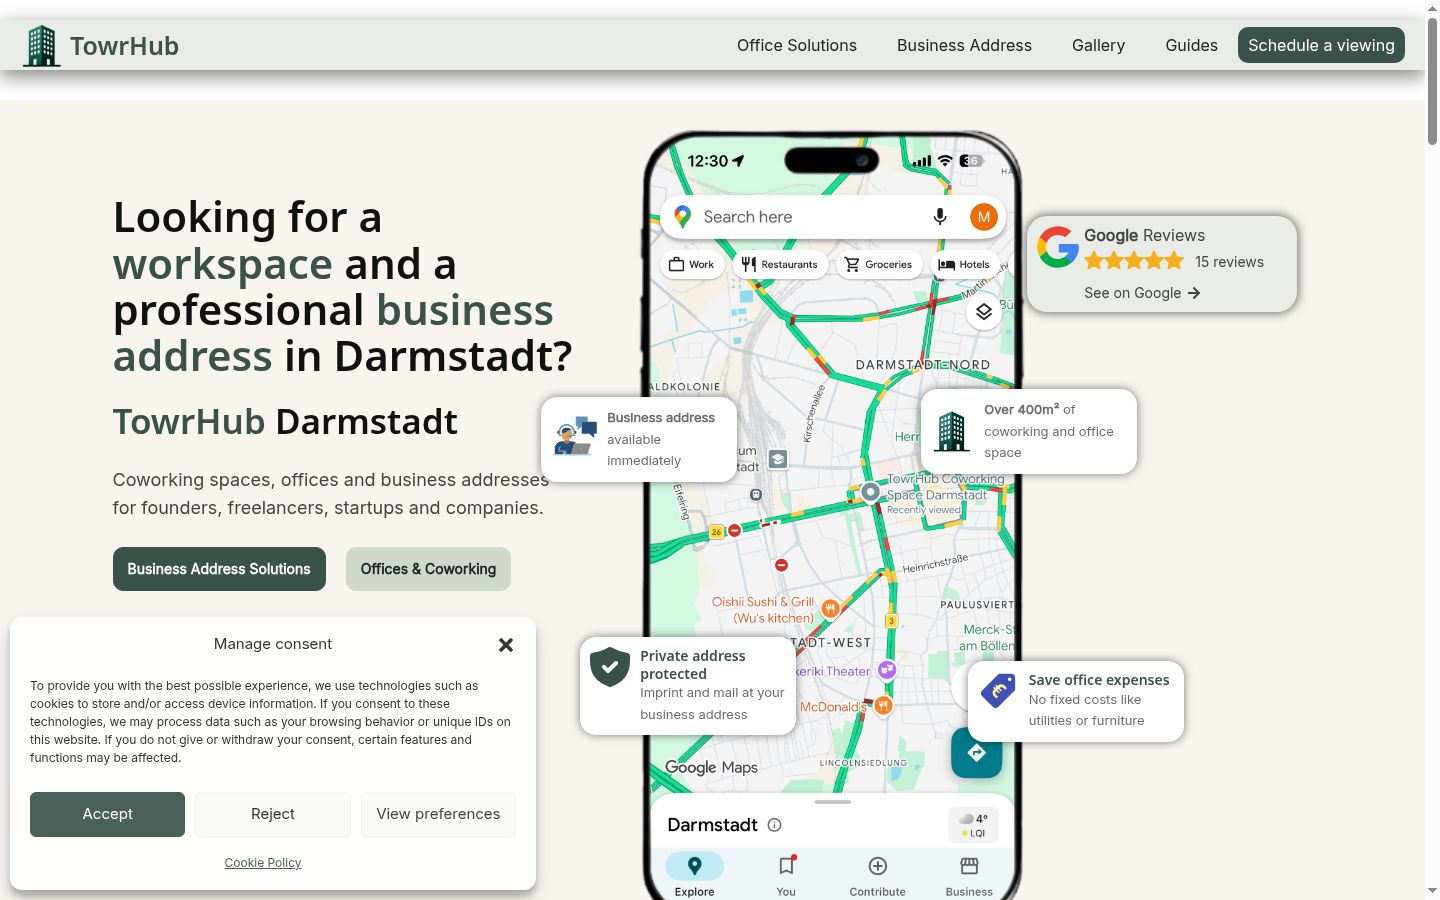Tap the Restaurants filter chip
Image resolution: width=1440 pixels, height=900 pixels.
tap(780, 265)
